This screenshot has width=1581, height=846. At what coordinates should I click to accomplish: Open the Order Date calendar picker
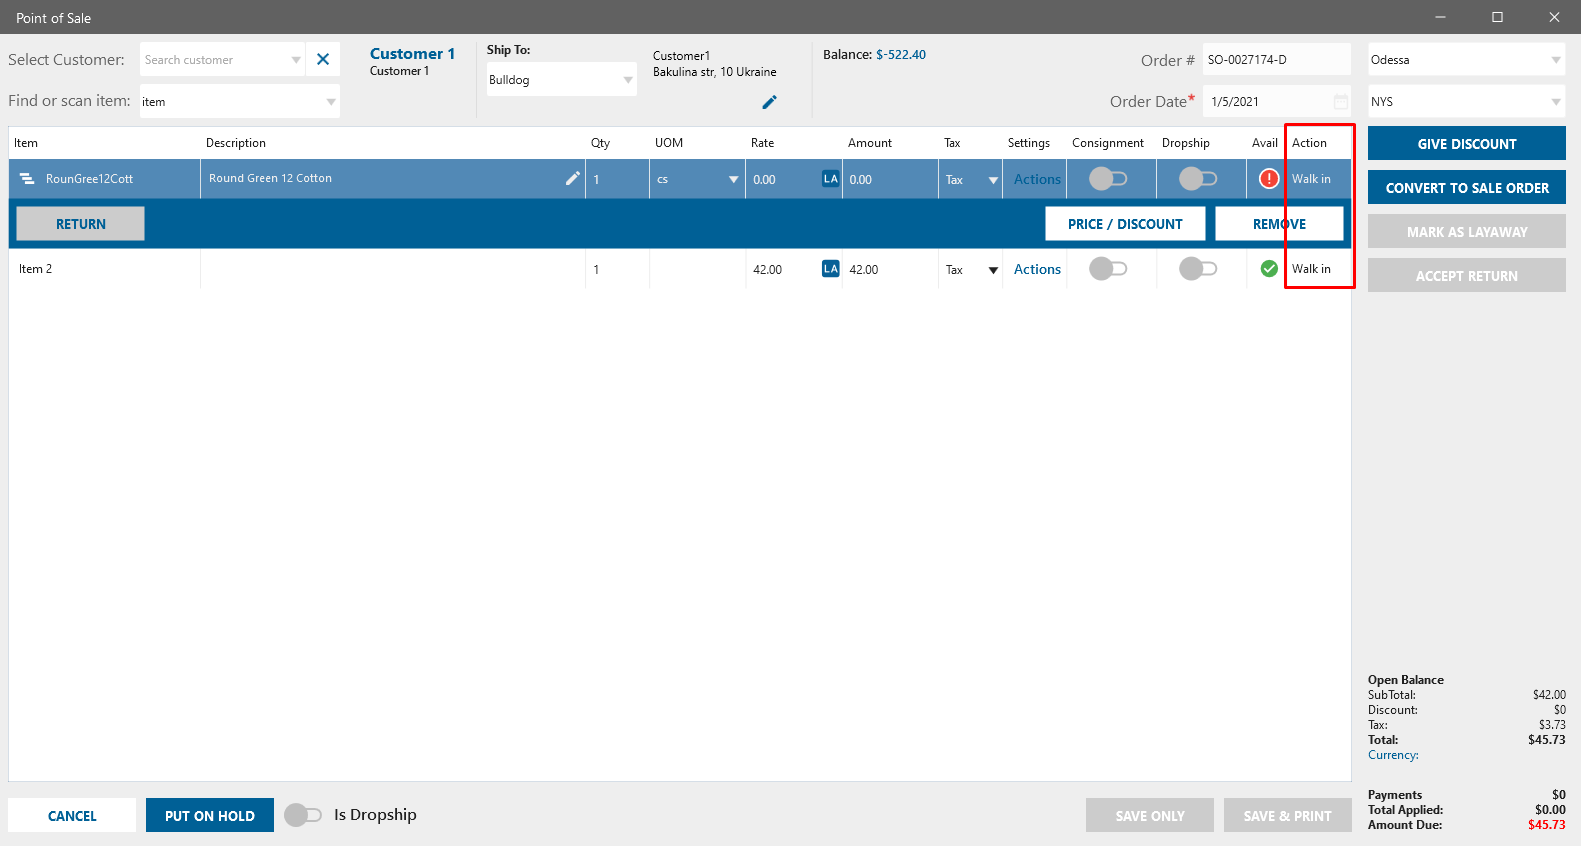point(1340,102)
